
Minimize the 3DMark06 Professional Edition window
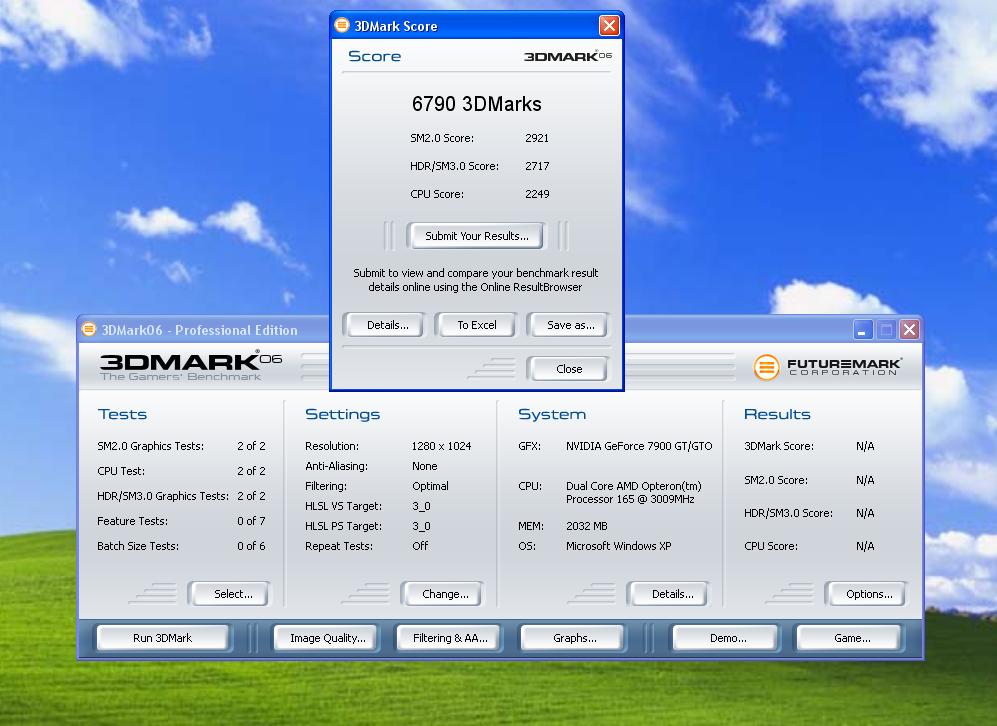[x=862, y=329]
